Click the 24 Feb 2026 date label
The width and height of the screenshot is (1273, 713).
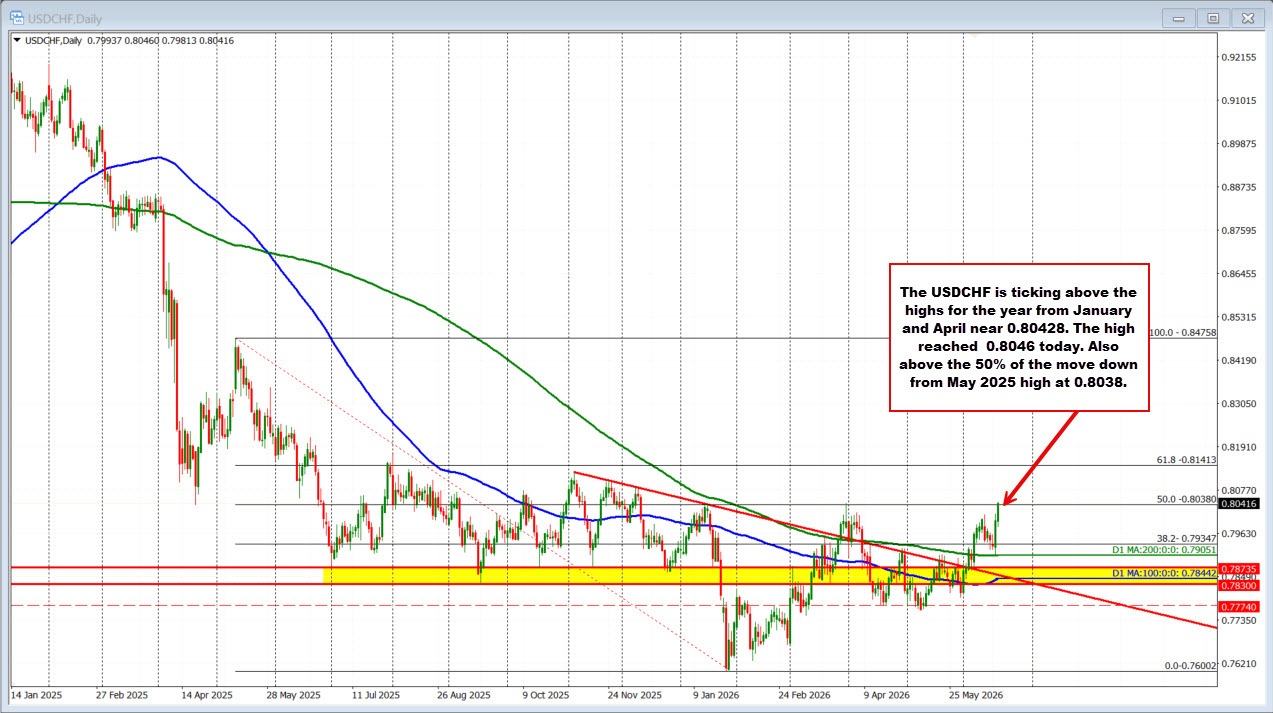[x=804, y=693]
